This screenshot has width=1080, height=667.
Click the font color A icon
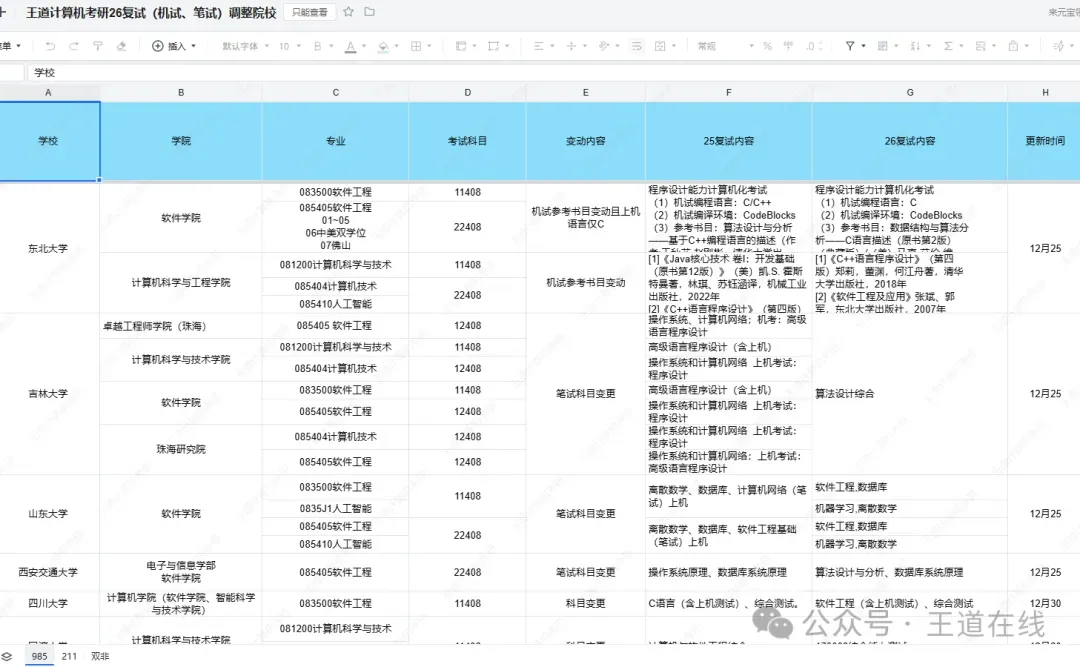tap(351, 46)
